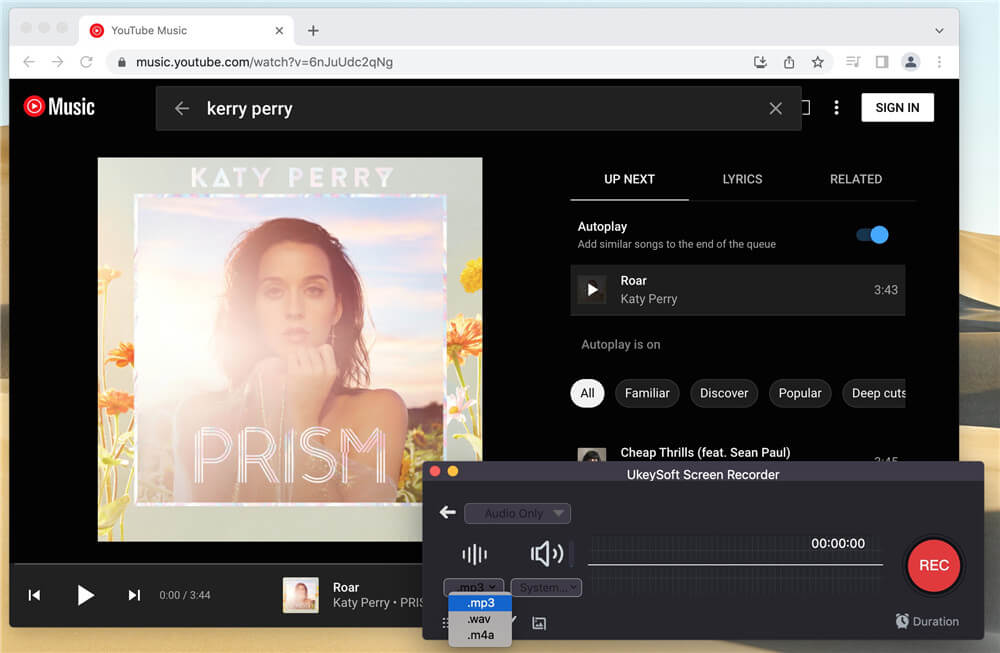Switch to the LYRICS tab
Screen dimensions: 1000x653
point(742,179)
